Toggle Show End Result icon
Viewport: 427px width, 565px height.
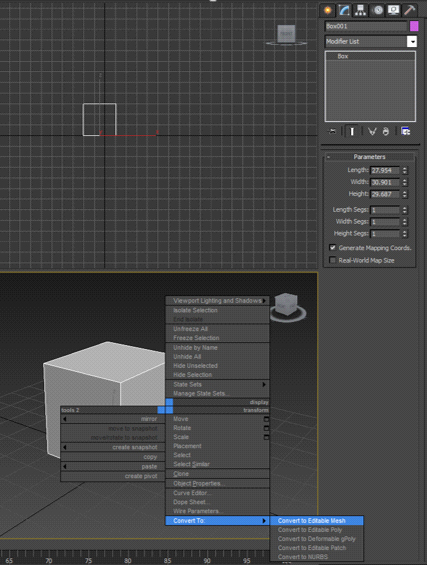pyautogui.click(x=352, y=132)
